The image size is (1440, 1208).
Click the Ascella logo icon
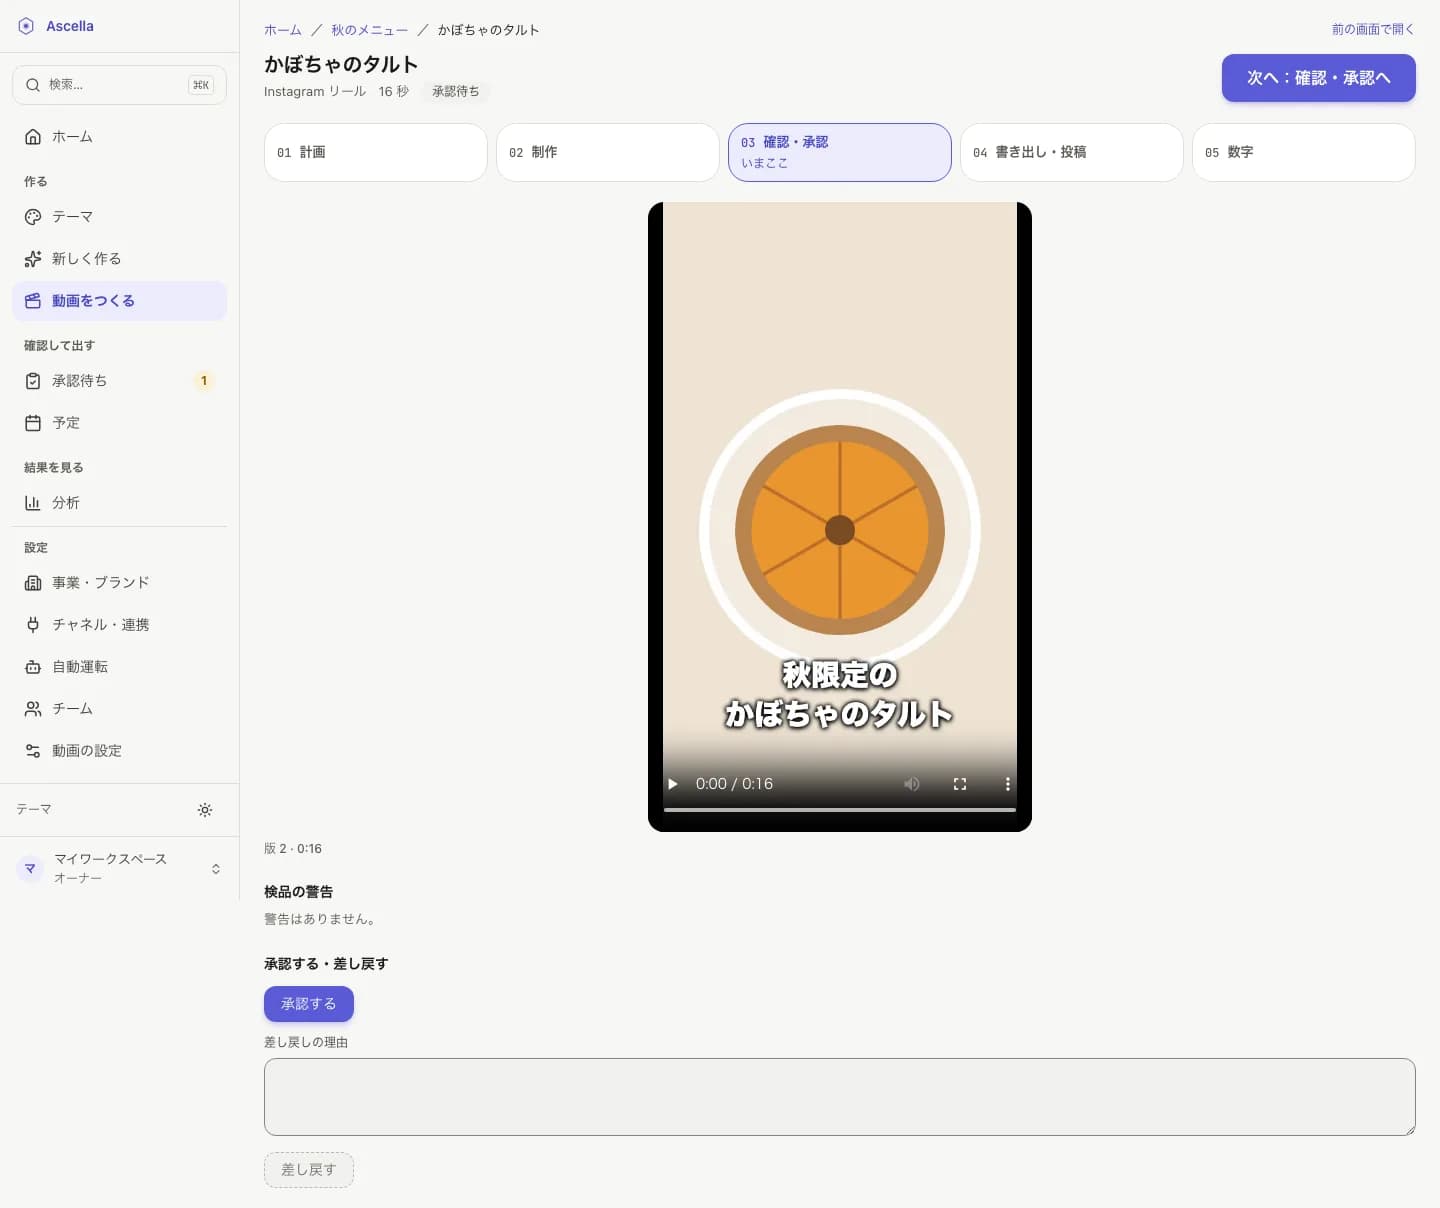26,26
